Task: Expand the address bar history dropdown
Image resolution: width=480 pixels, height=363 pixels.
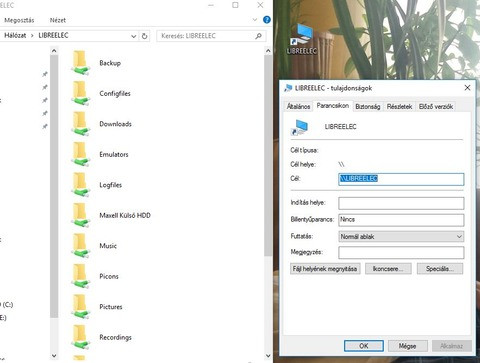Action: (133, 36)
